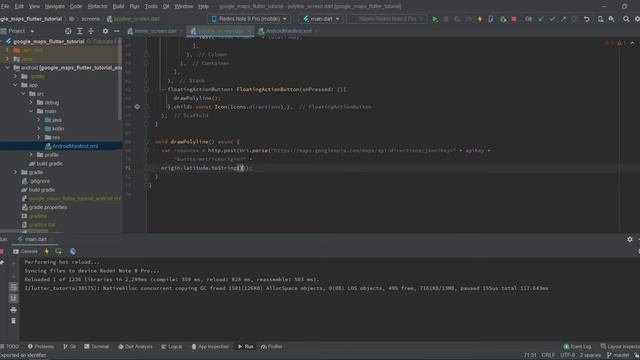The image size is (640, 360).
Task: Open the Problems tool window
Action: [41, 347]
